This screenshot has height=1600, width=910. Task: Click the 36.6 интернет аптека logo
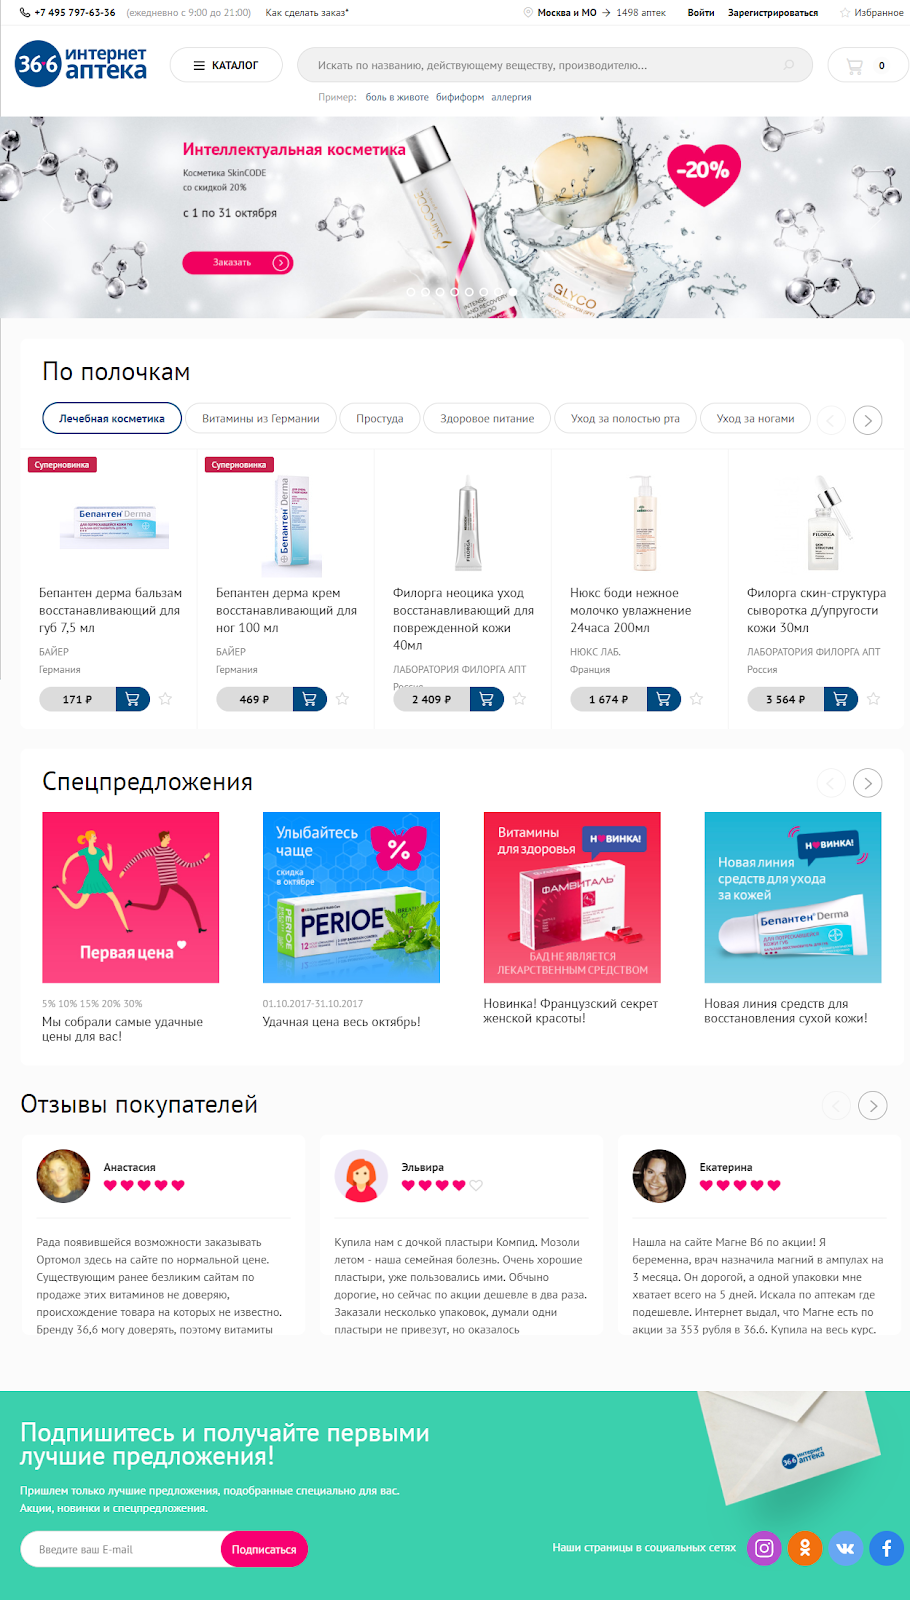pyautogui.click(x=82, y=63)
